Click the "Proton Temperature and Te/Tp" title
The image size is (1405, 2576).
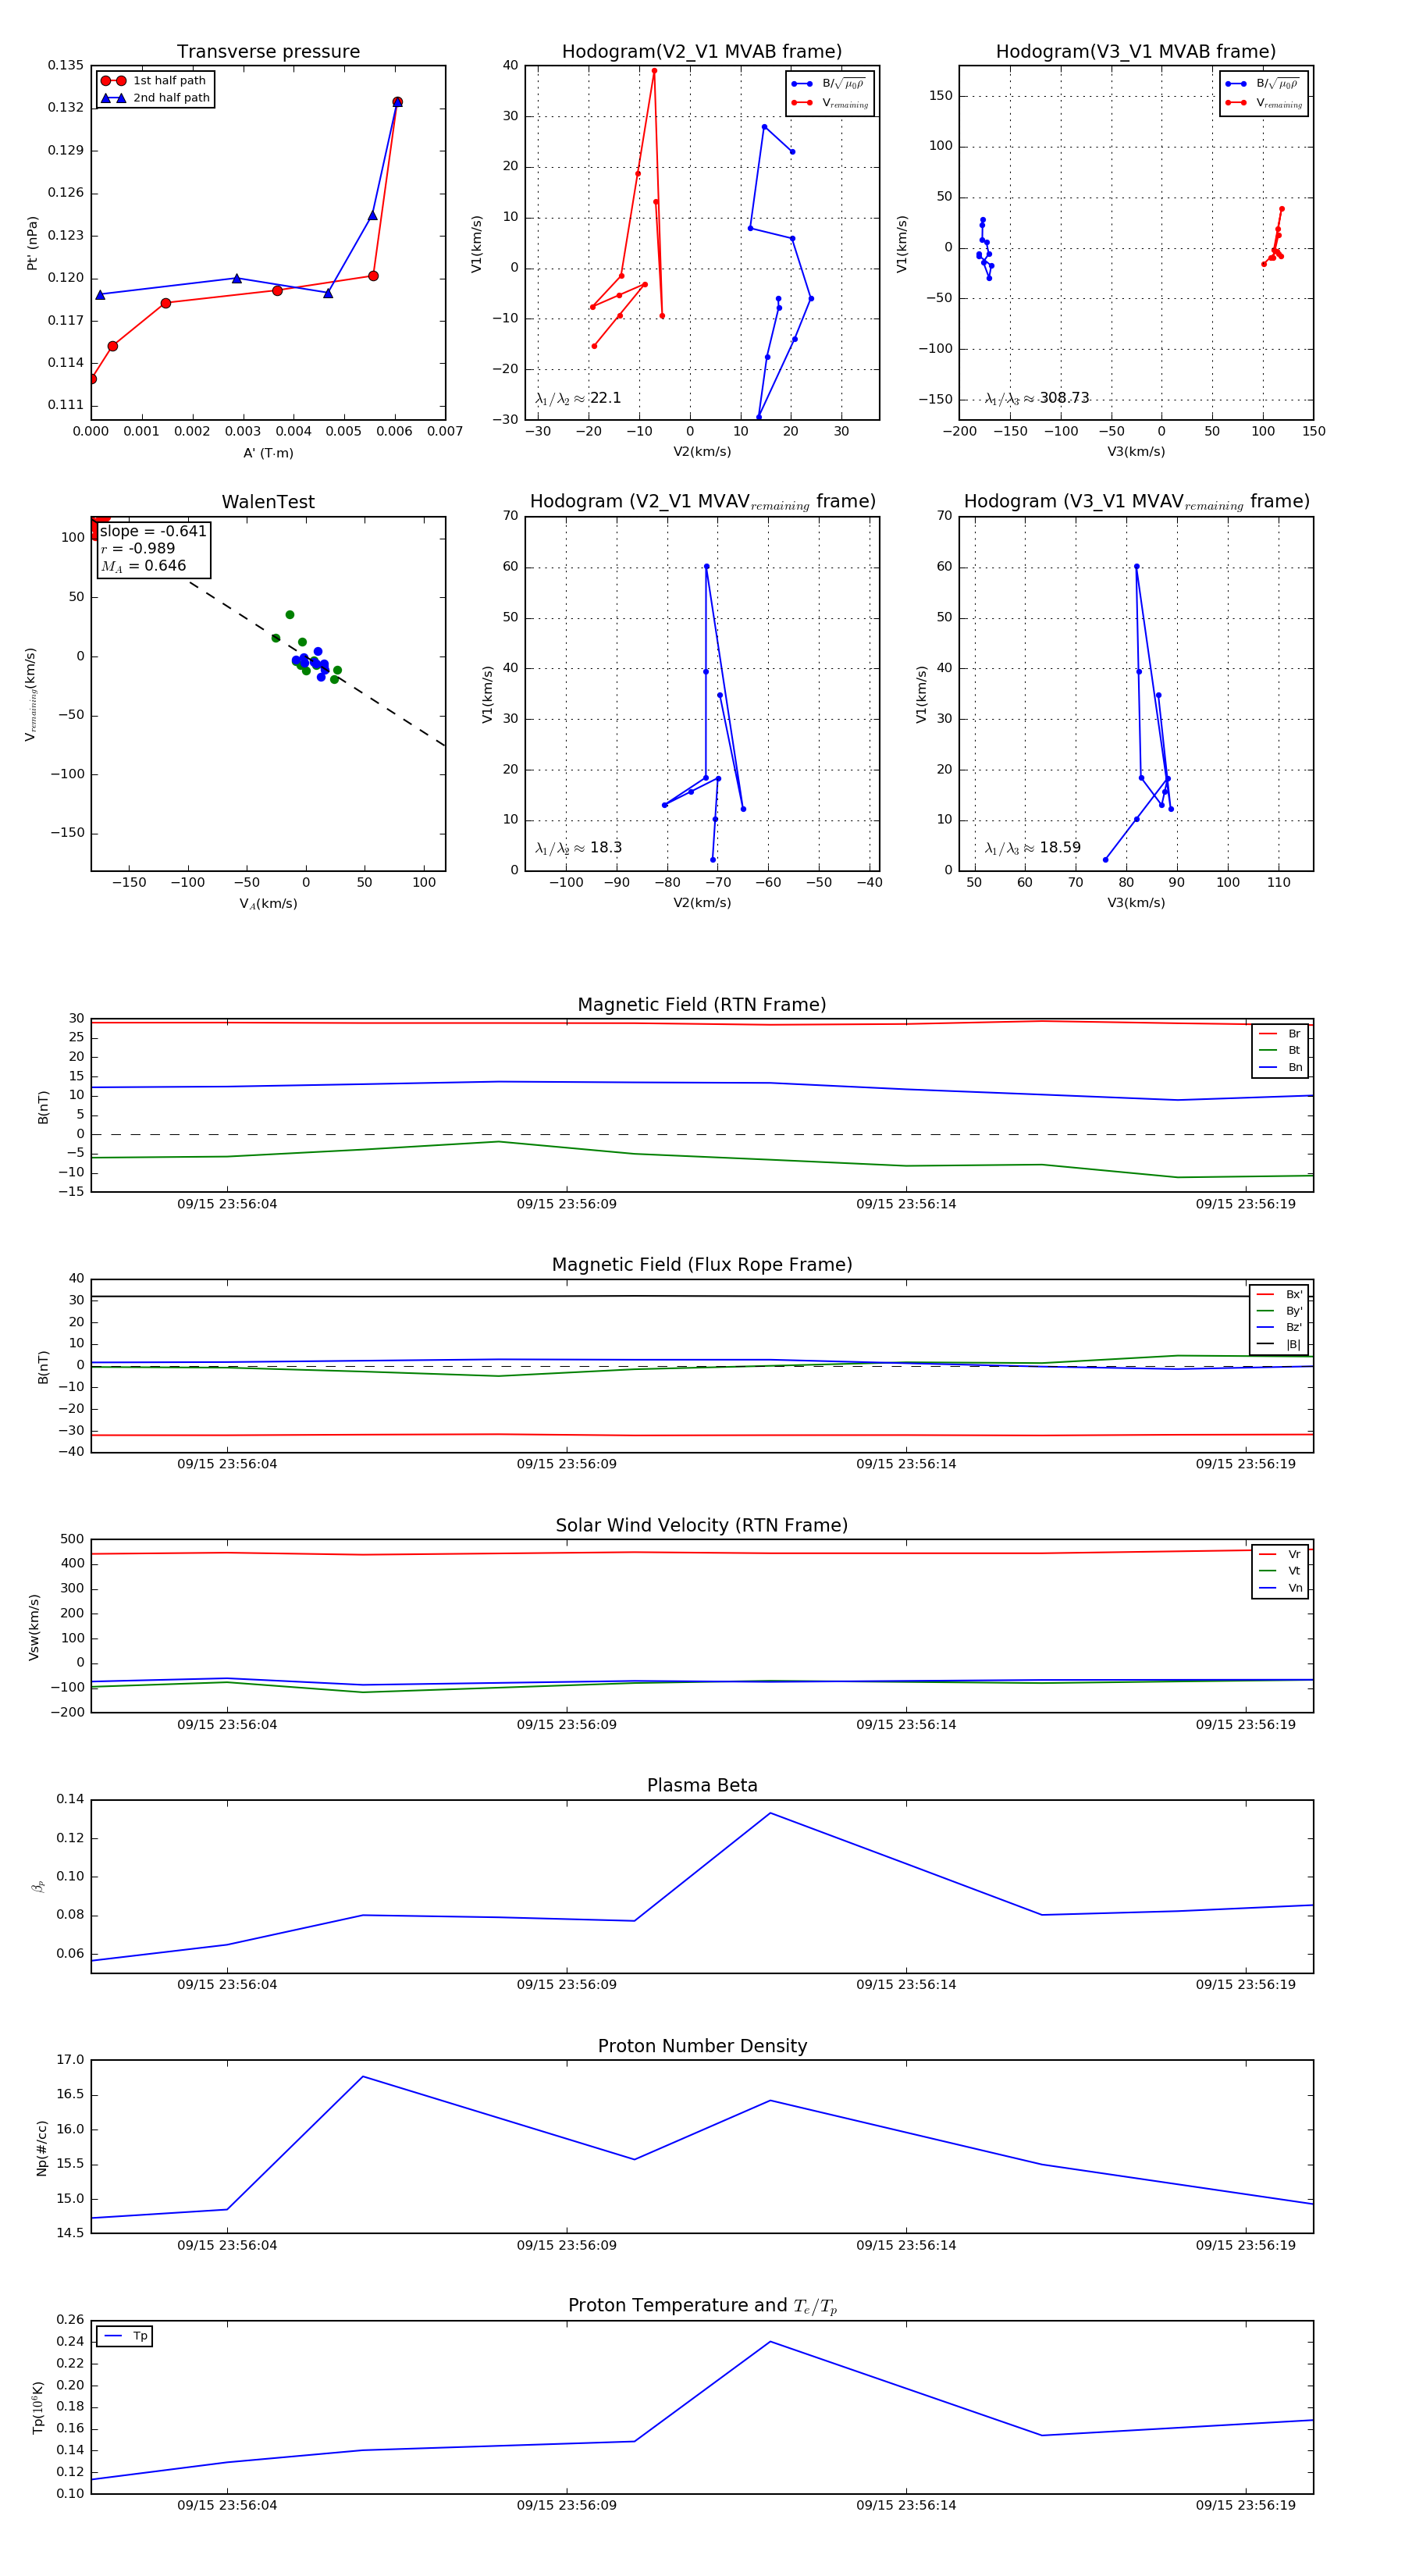click(x=702, y=2306)
